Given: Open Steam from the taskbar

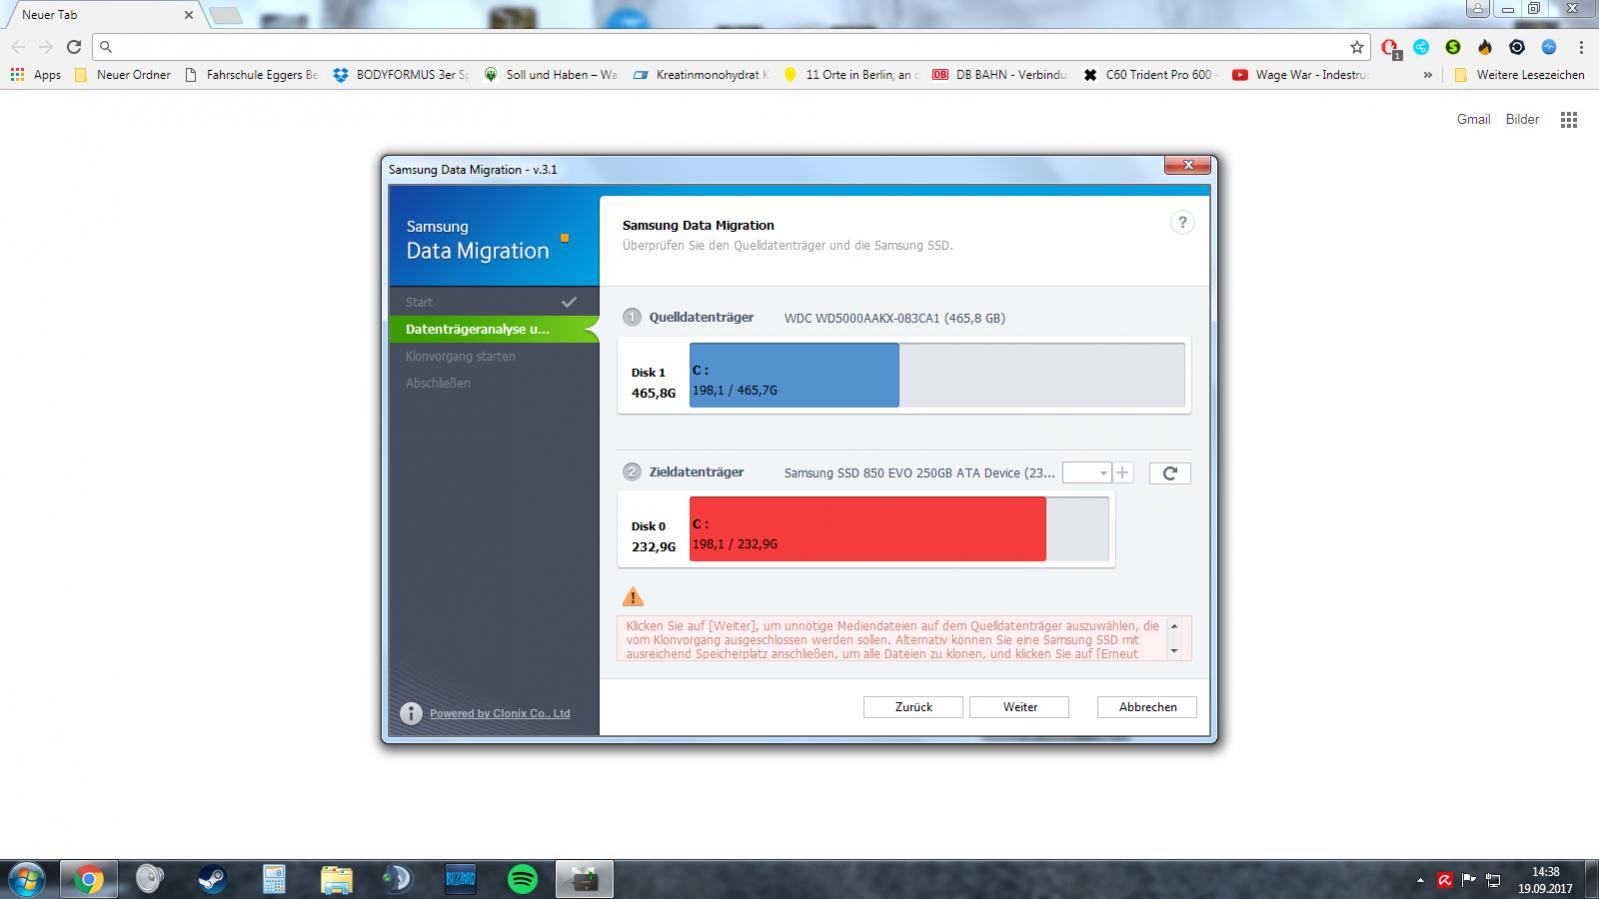Looking at the screenshot, I should point(212,879).
